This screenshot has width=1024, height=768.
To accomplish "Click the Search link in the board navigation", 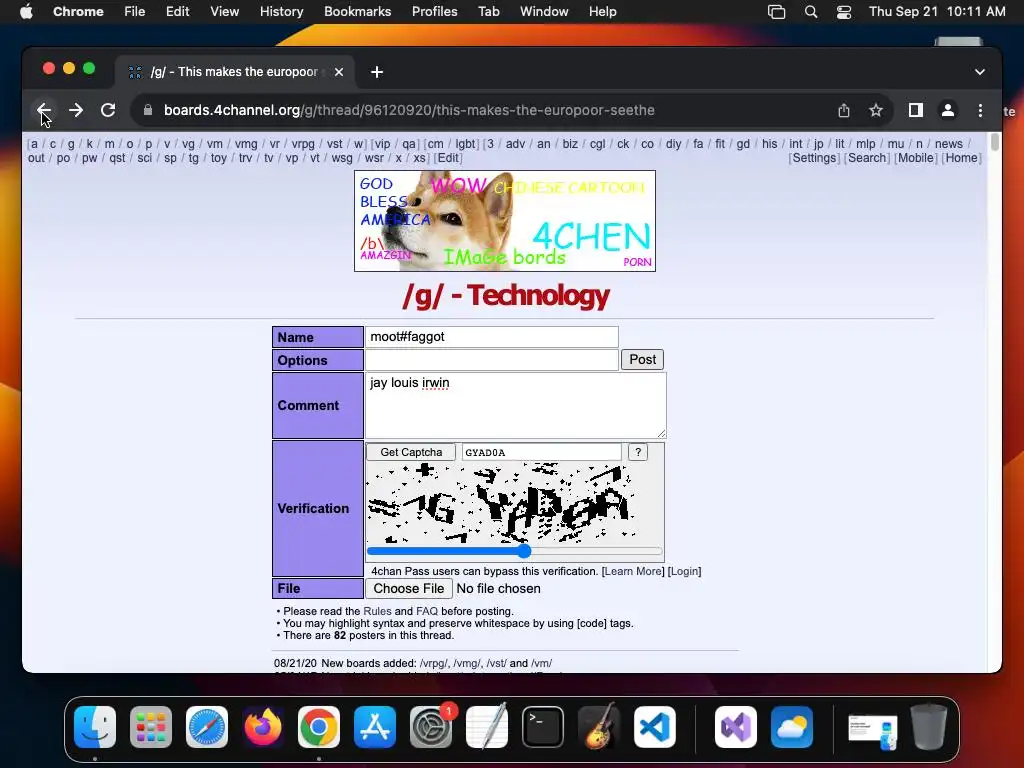I will tap(867, 158).
